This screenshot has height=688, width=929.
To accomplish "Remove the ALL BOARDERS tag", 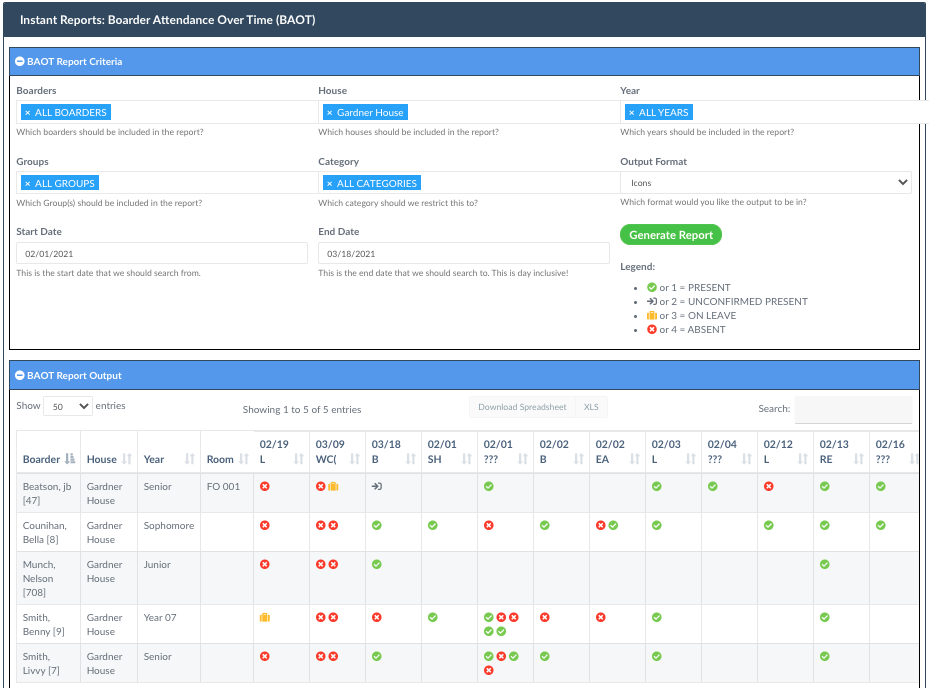I will pos(27,113).
